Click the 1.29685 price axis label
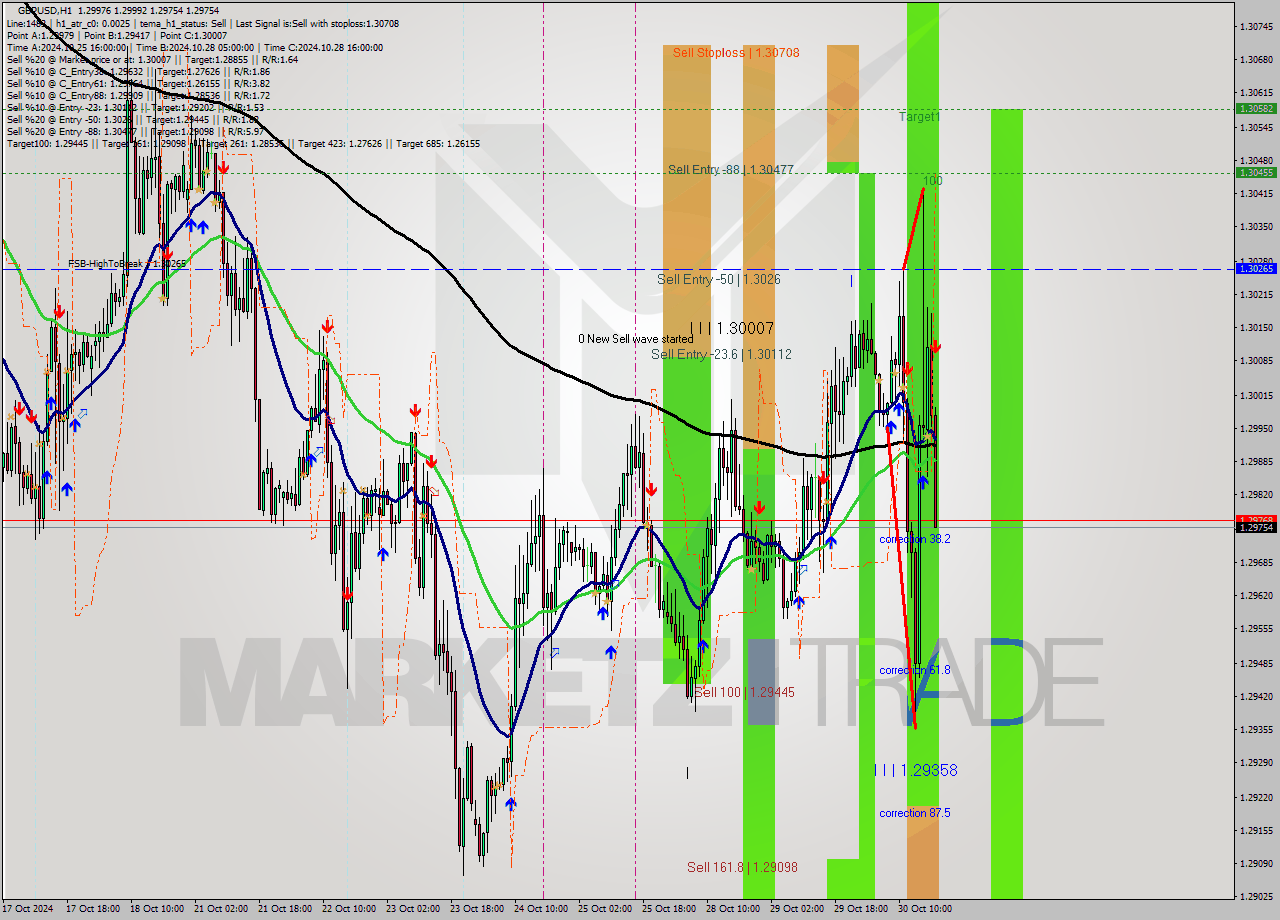The image size is (1280, 920). (x=1256, y=562)
